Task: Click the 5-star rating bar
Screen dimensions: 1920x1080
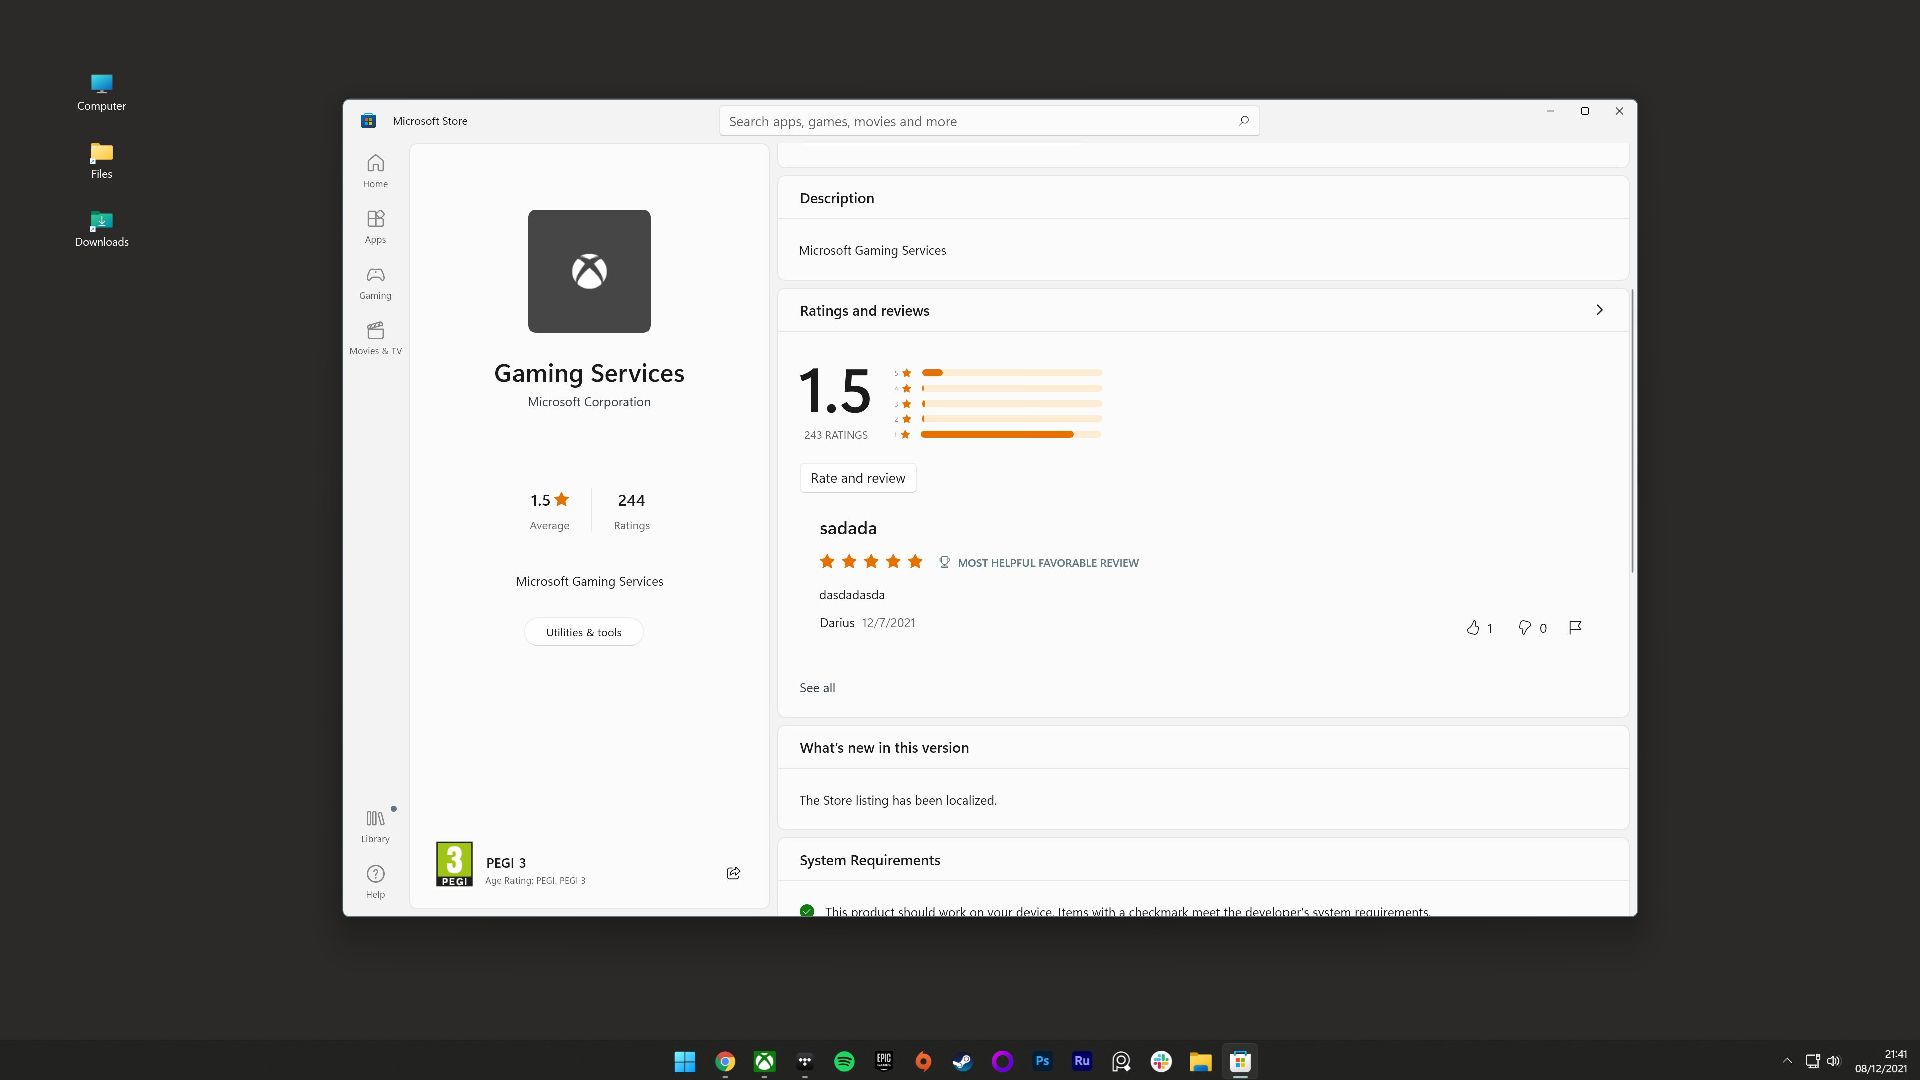Action: [x=1011, y=373]
